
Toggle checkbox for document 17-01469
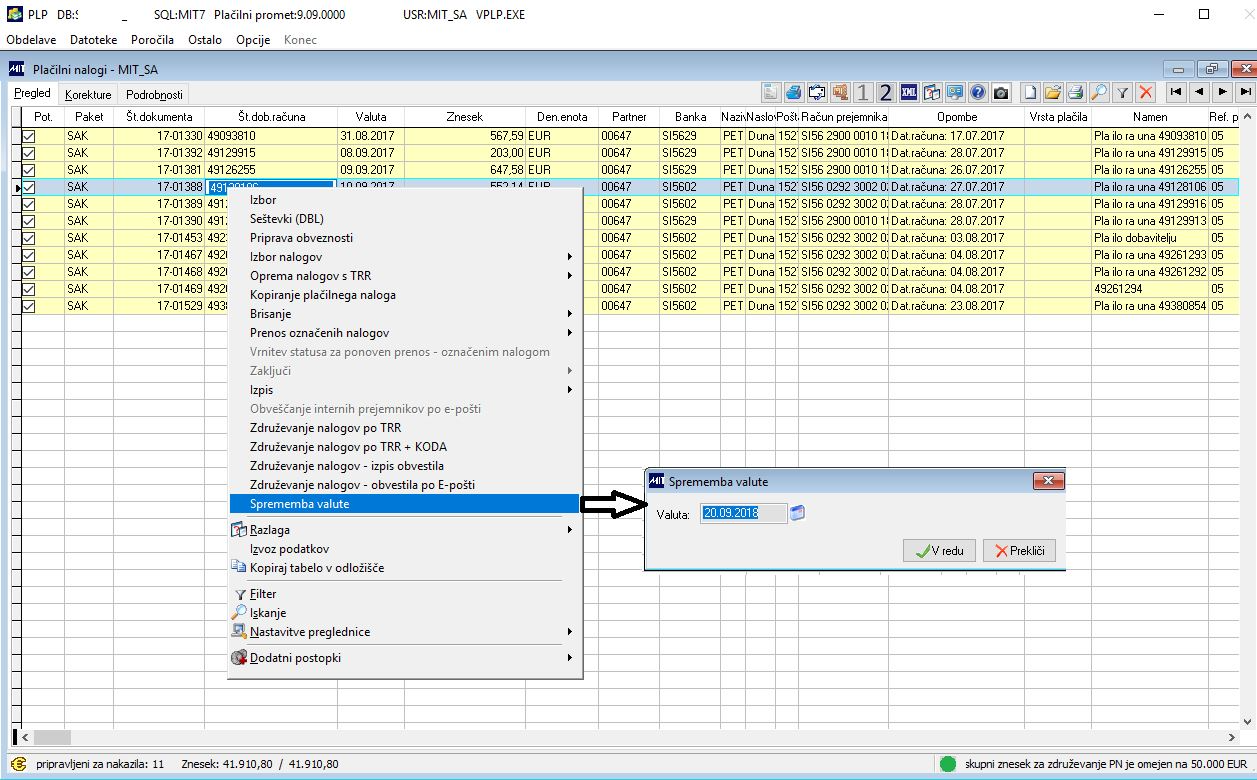click(28, 289)
